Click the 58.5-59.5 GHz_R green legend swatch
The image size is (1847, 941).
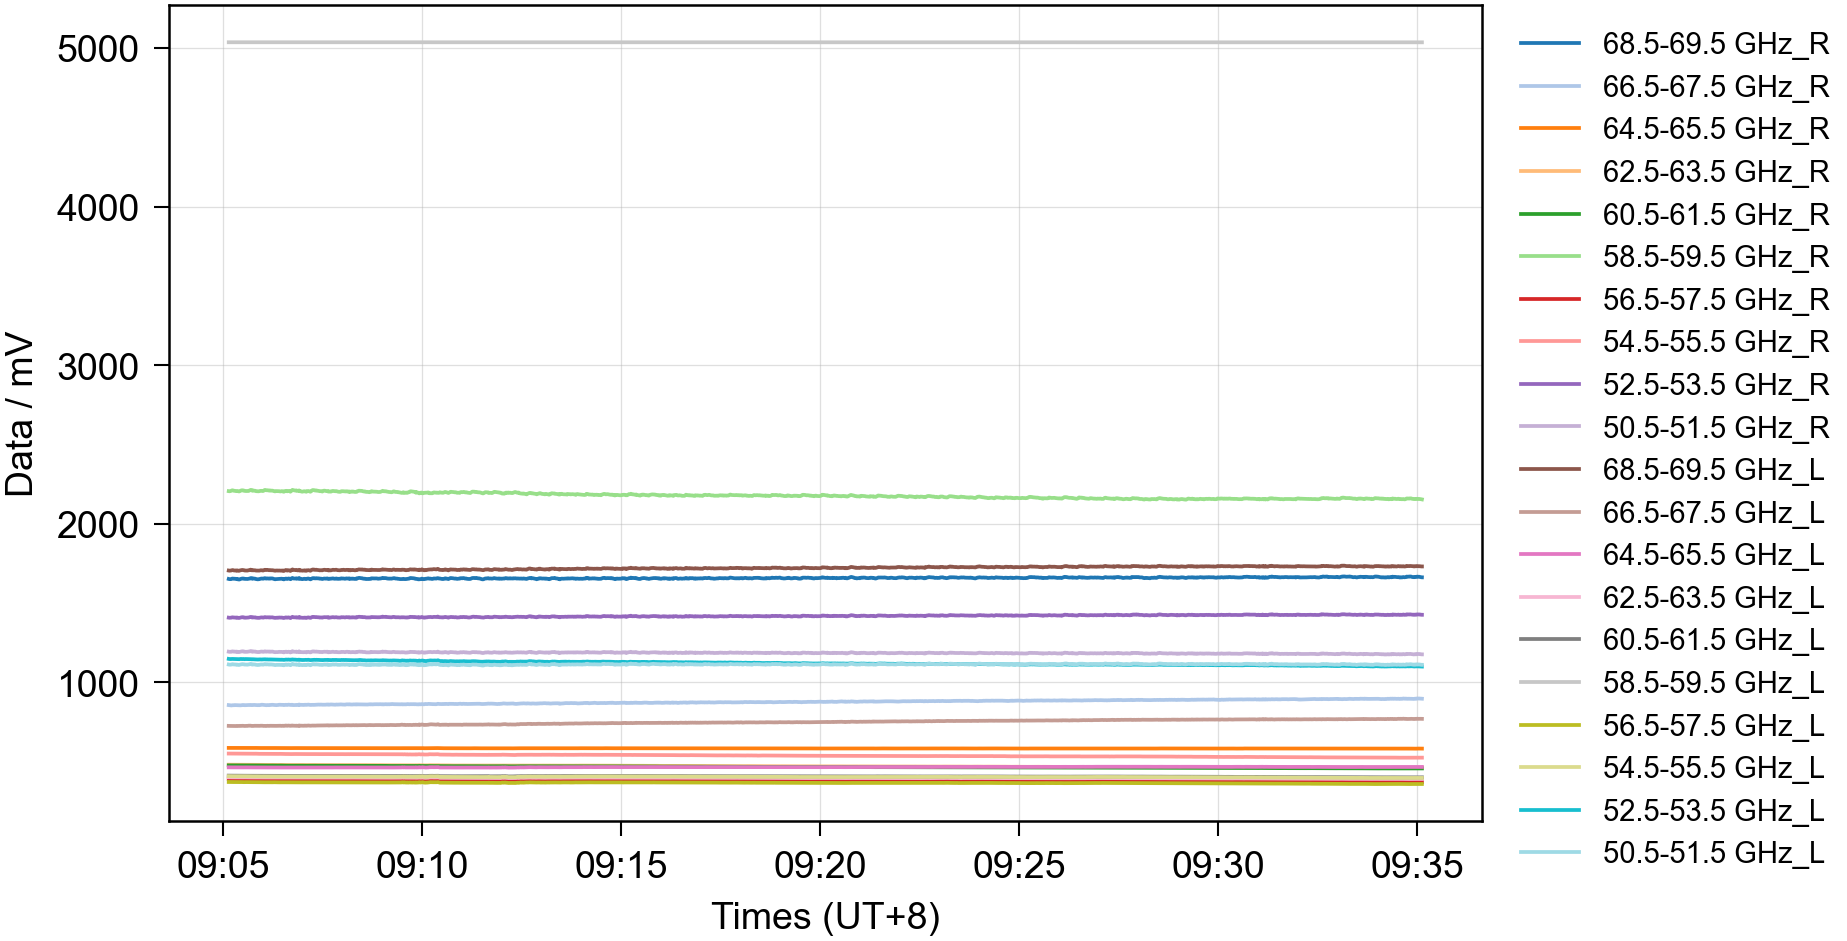pyautogui.click(x=1549, y=257)
